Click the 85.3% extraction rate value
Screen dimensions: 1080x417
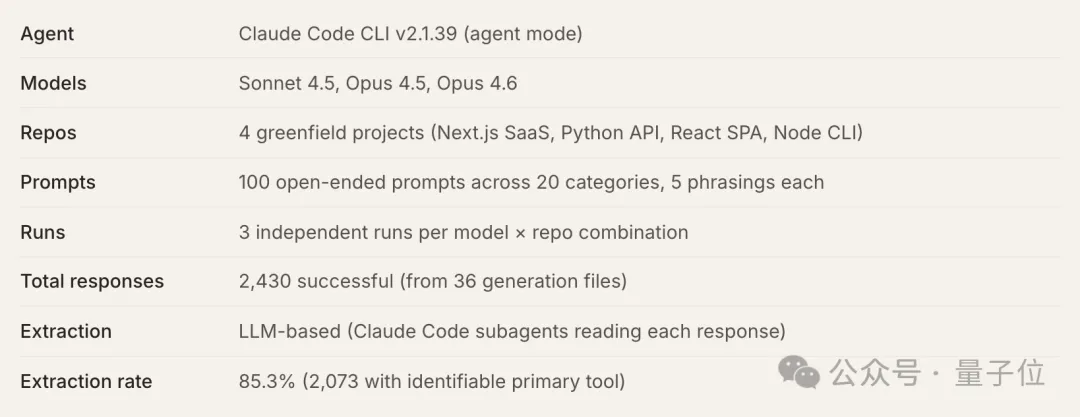[432, 381]
